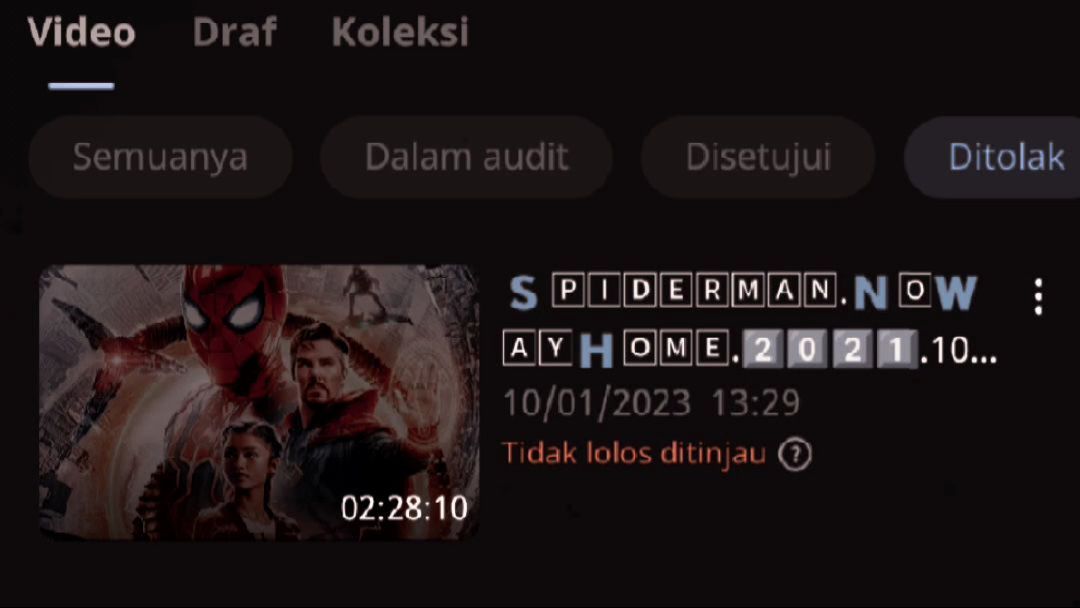1080x608 pixels.
Task: Show videos in Dalam audit
Action: pos(466,157)
